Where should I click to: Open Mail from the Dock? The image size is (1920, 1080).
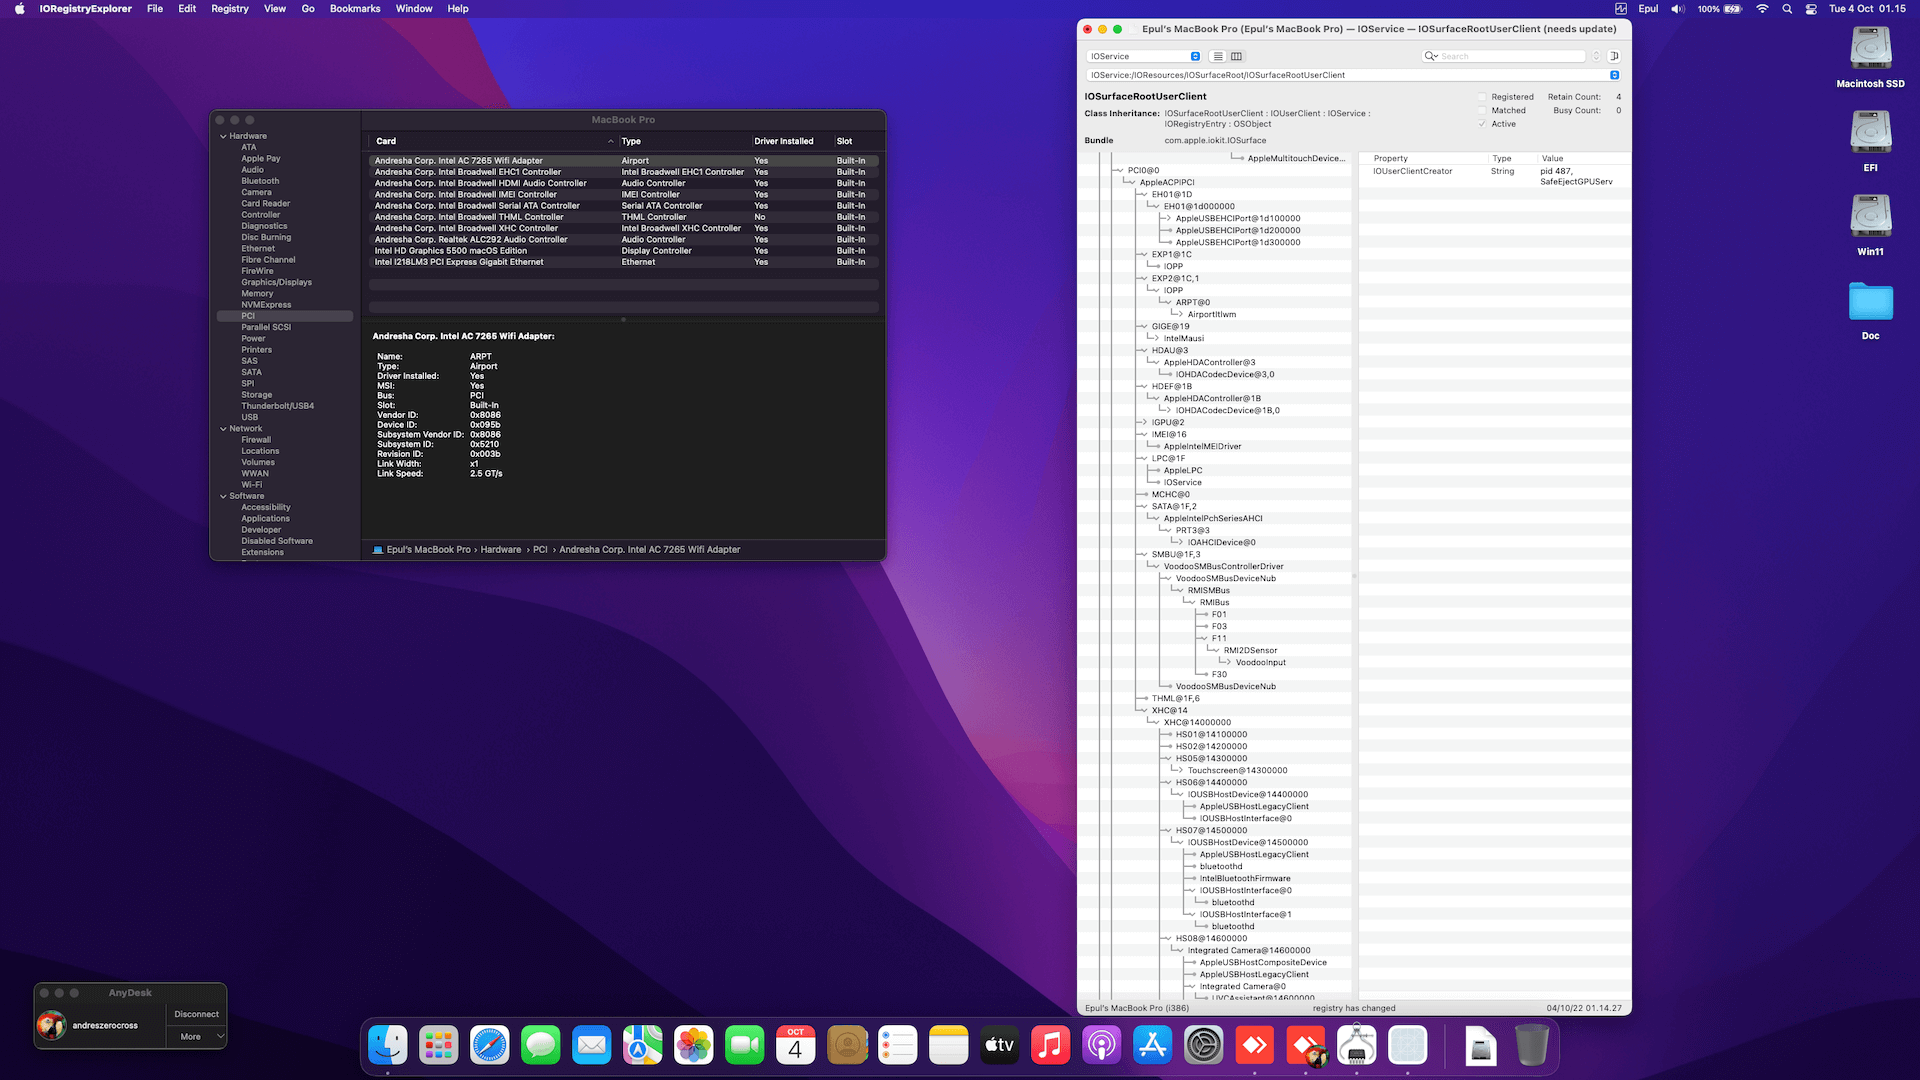(592, 1046)
